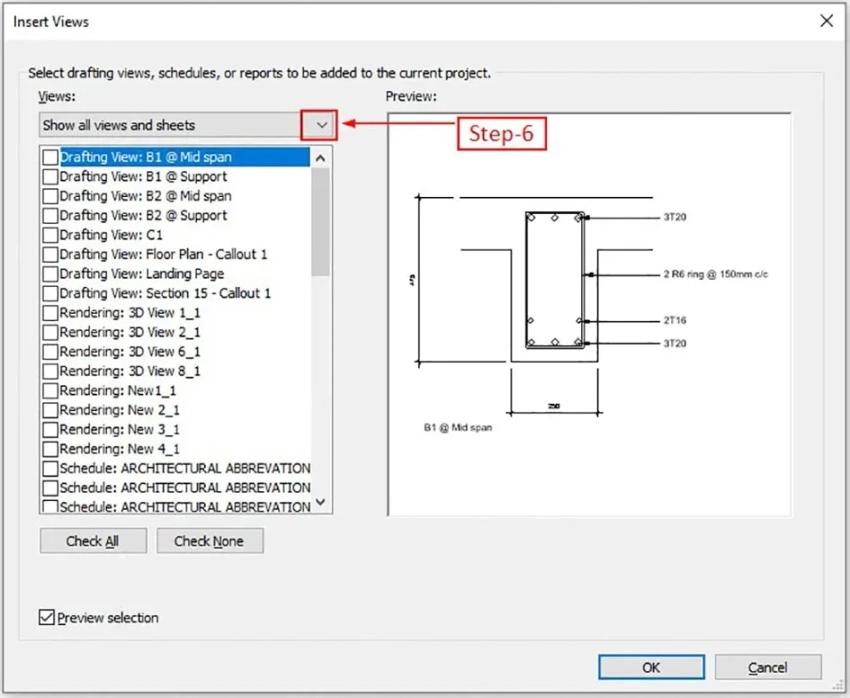Enable the Drafting View: C1 checkbox
Viewport: 850px width, 698px height.
[50, 235]
